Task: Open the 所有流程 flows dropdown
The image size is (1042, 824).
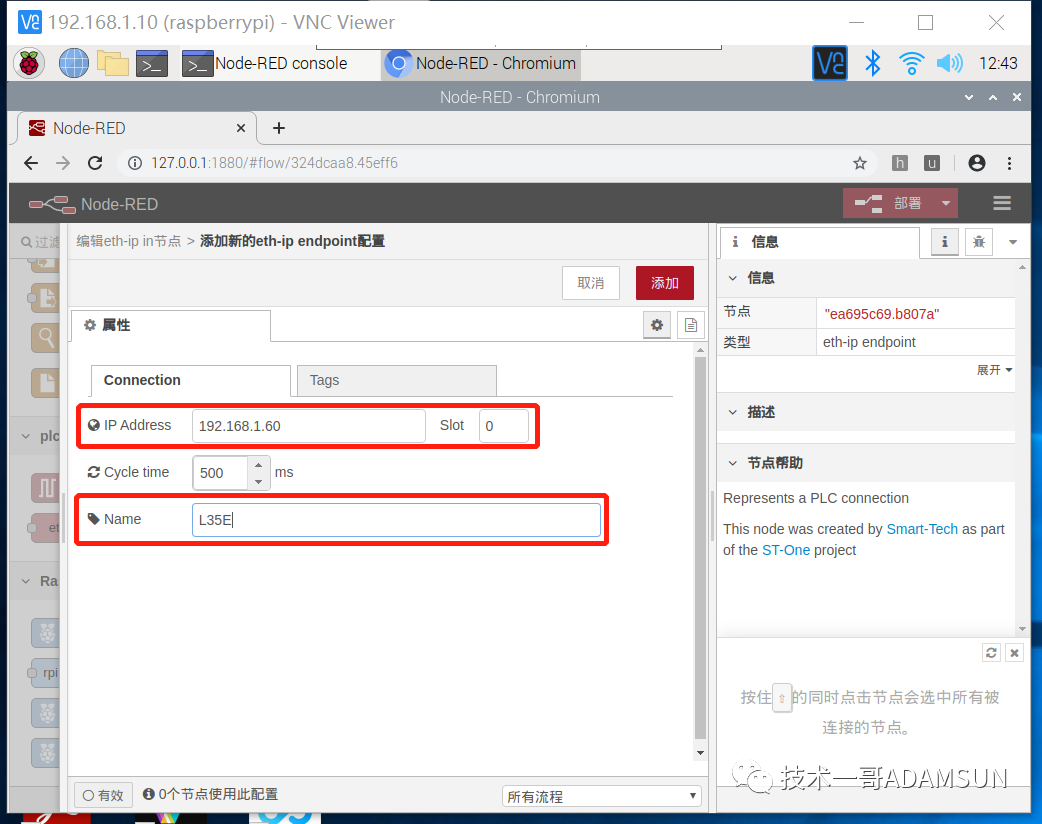Action: pos(600,794)
